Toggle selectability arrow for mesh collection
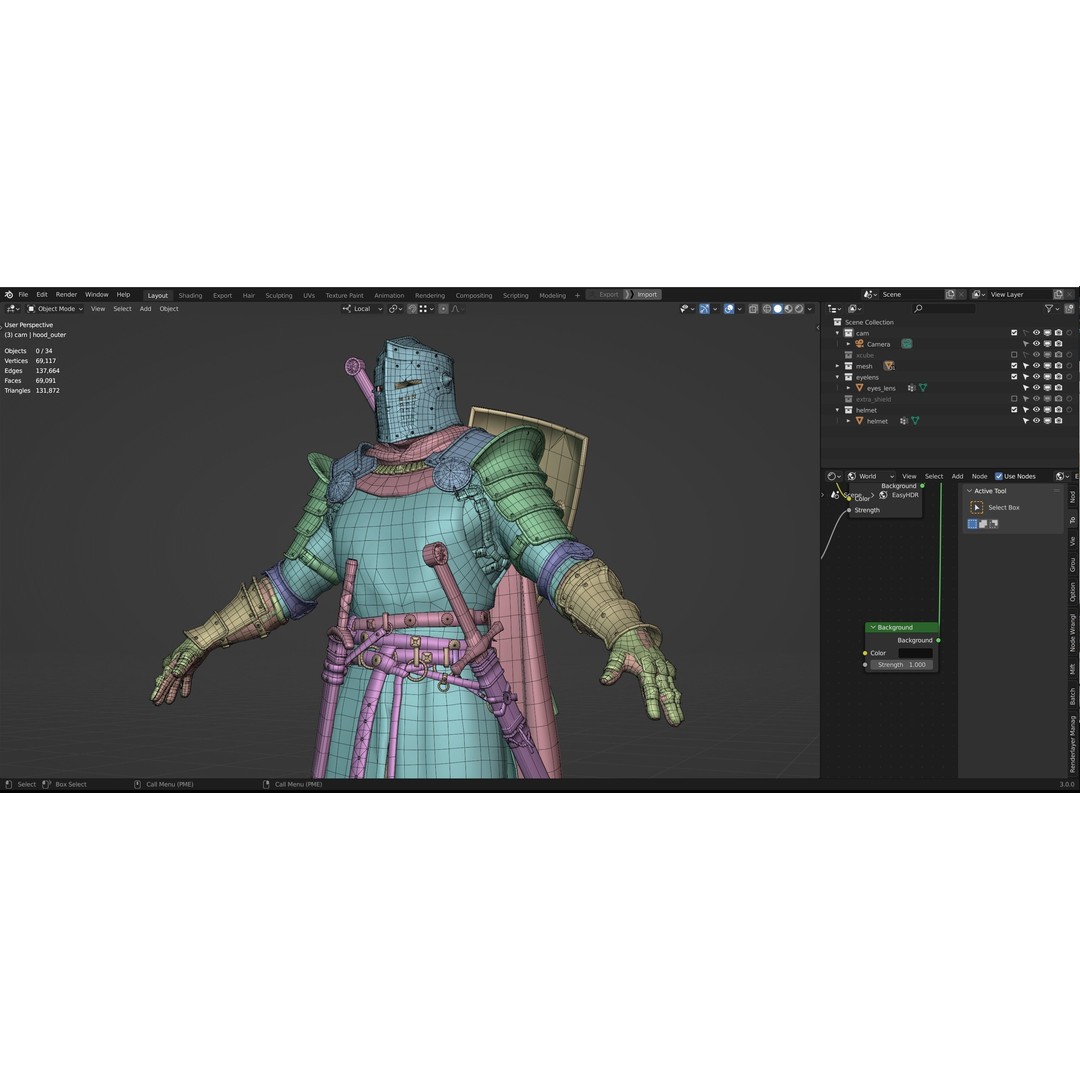Image resolution: width=1080 pixels, height=1080 pixels. point(1025,366)
